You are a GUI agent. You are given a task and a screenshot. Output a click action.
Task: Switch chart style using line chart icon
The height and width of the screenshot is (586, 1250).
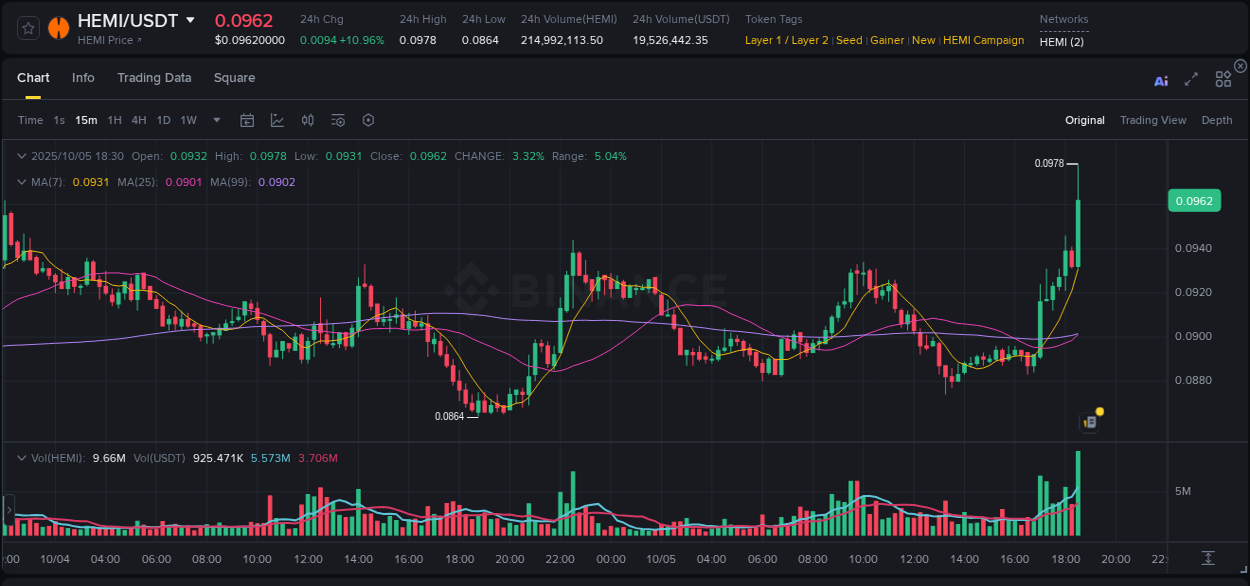click(277, 119)
